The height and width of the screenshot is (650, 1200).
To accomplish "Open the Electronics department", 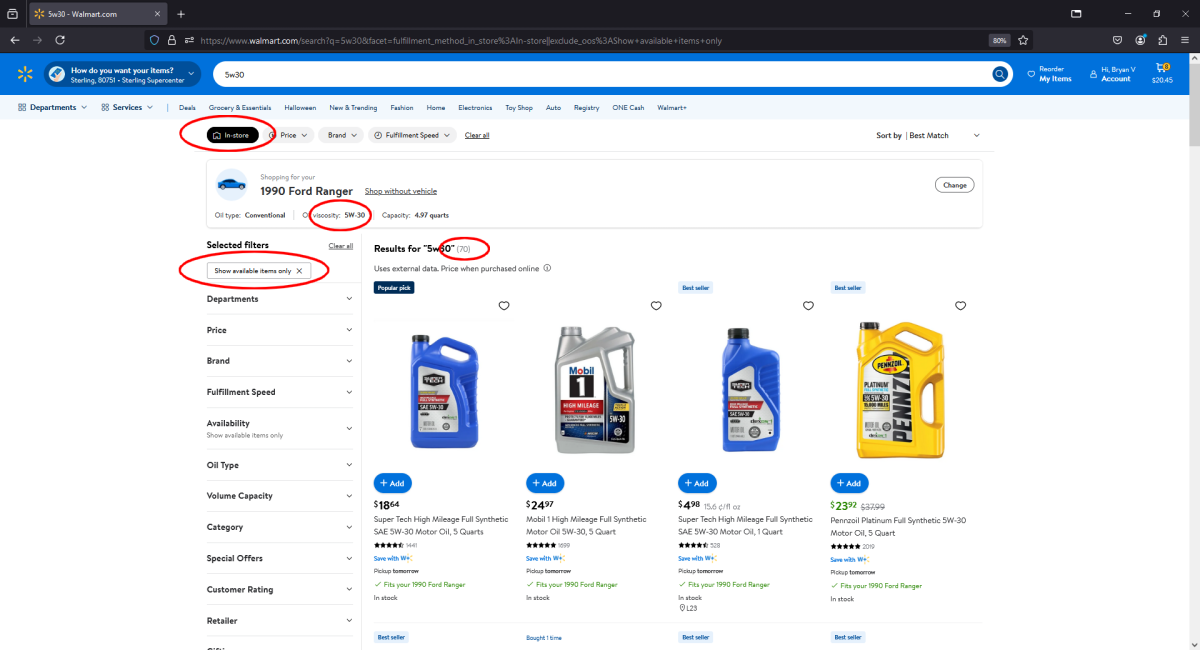I will point(475,107).
